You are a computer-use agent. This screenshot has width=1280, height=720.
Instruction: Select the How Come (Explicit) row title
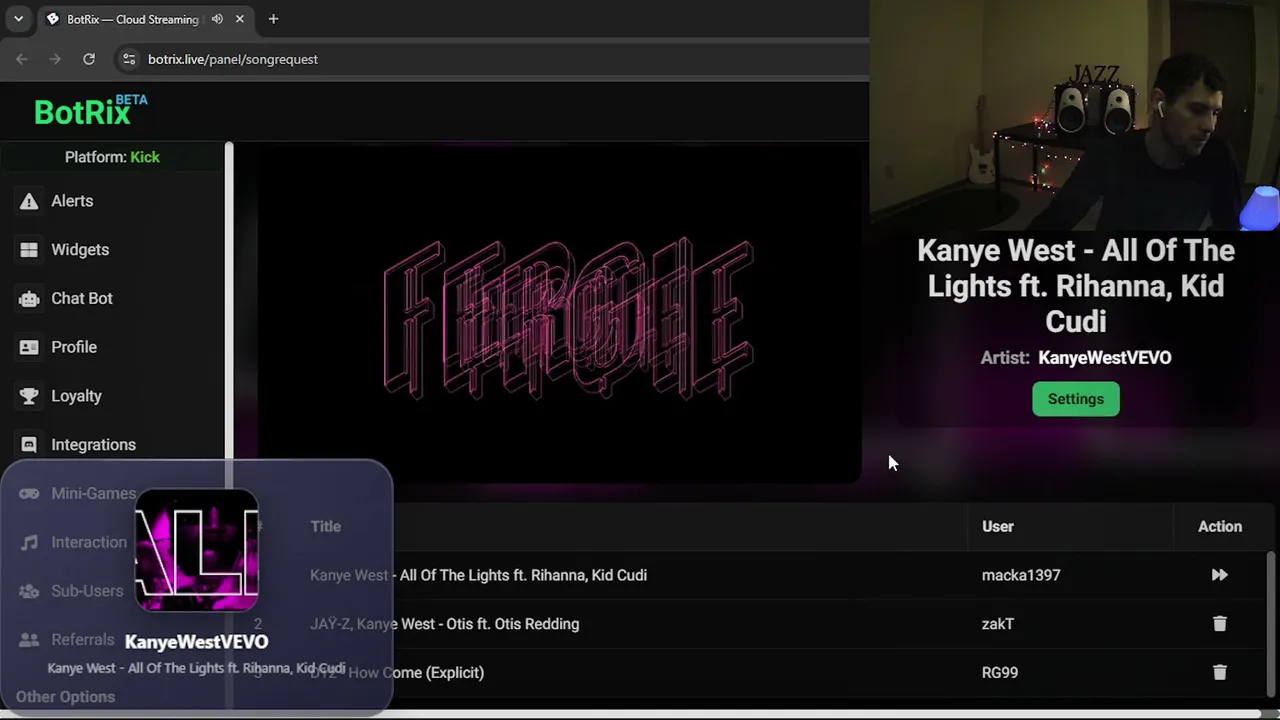pyautogui.click(x=397, y=673)
